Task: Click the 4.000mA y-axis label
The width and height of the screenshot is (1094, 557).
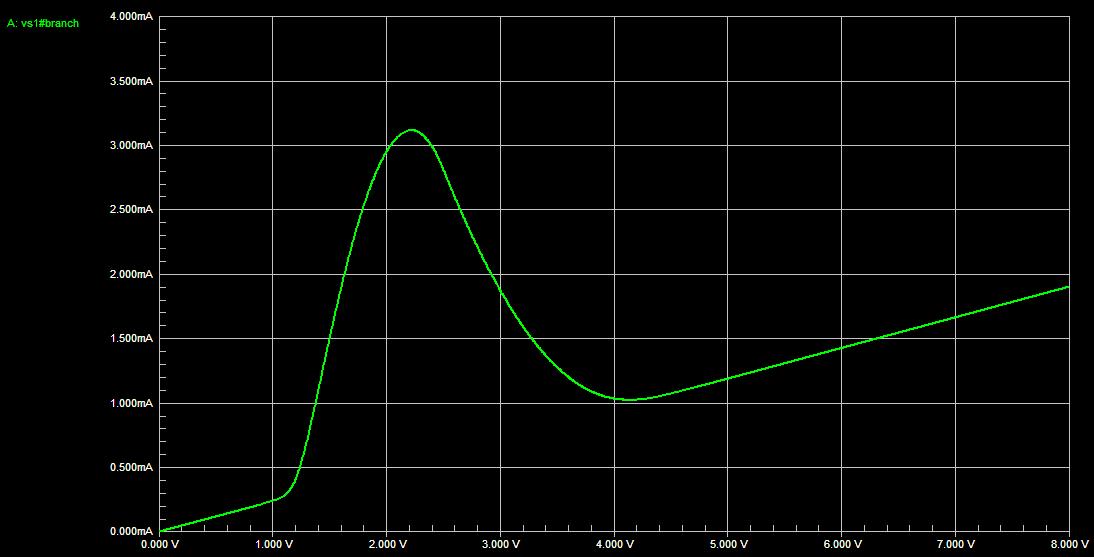Action: click(x=131, y=17)
